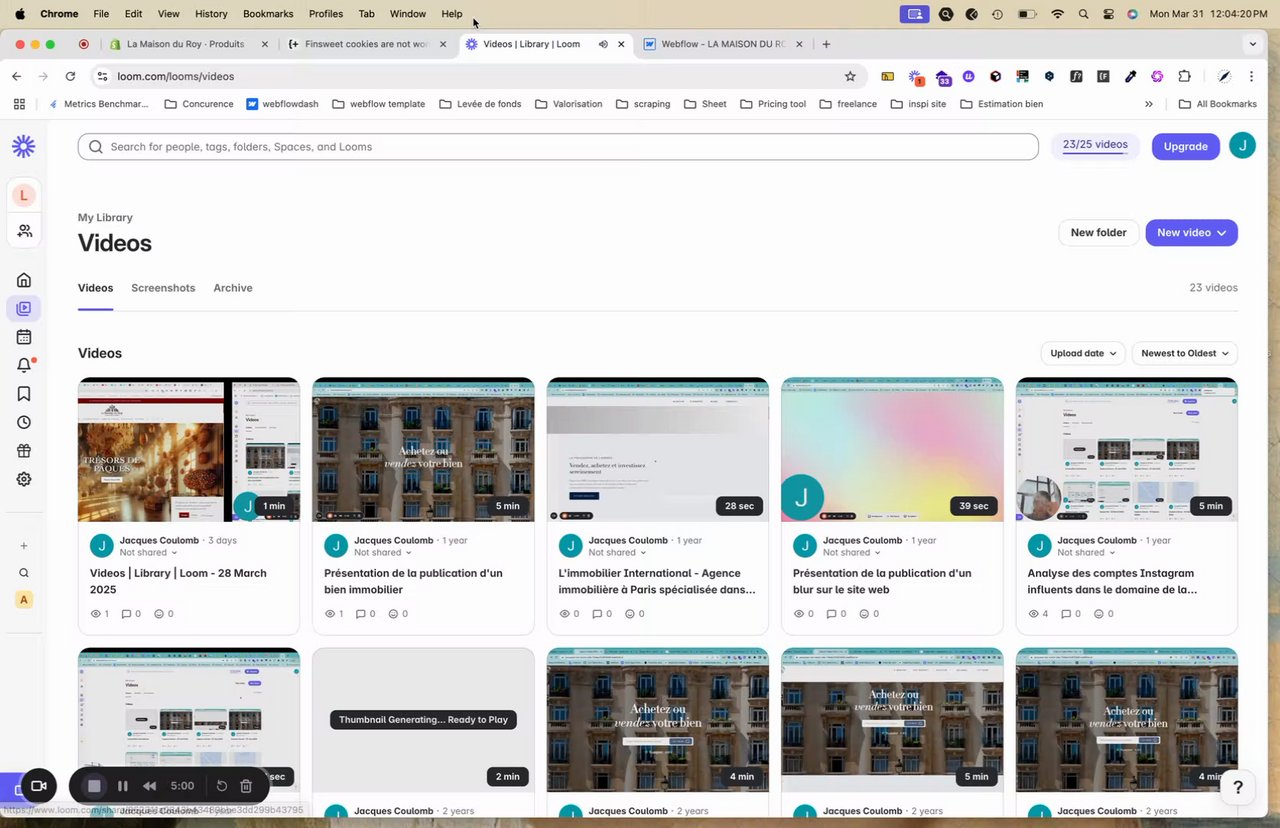The image size is (1280, 828).
Task: Open the 28 sec video thumbnail
Action: pos(658,449)
